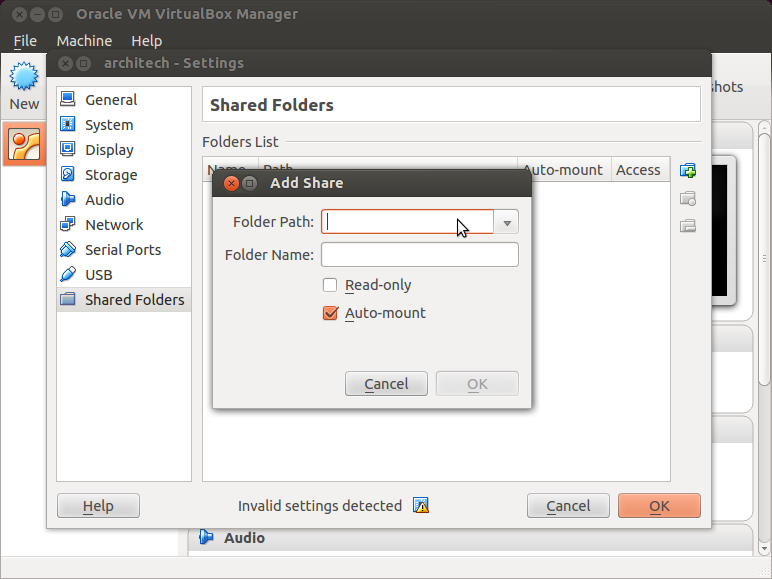The image size is (772, 579).
Task: Click the Display monitor icon
Action: 68,149
